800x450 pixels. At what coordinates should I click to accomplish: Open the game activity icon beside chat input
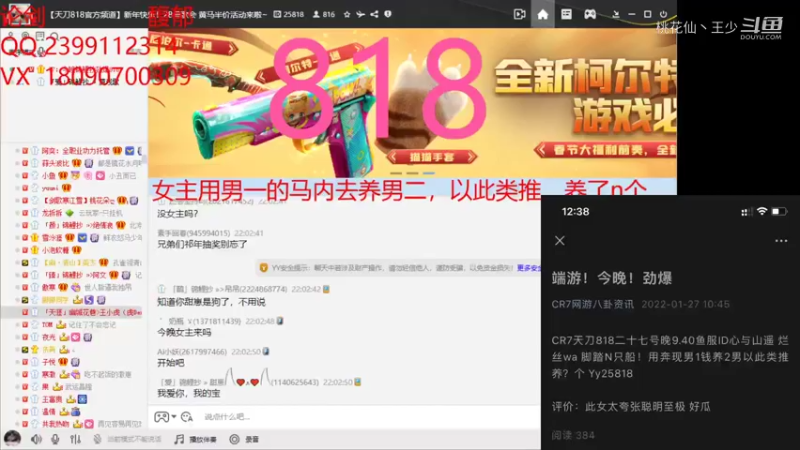click(162, 417)
